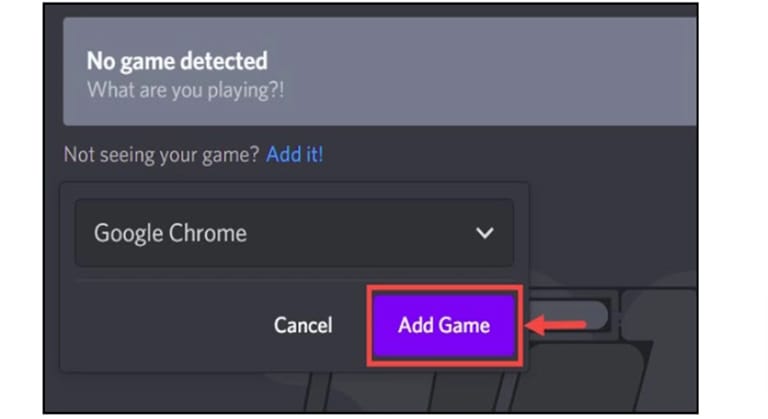Select the "No game detected" heading
Viewport: 768px width, 419px height.
(x=177, y=61)
